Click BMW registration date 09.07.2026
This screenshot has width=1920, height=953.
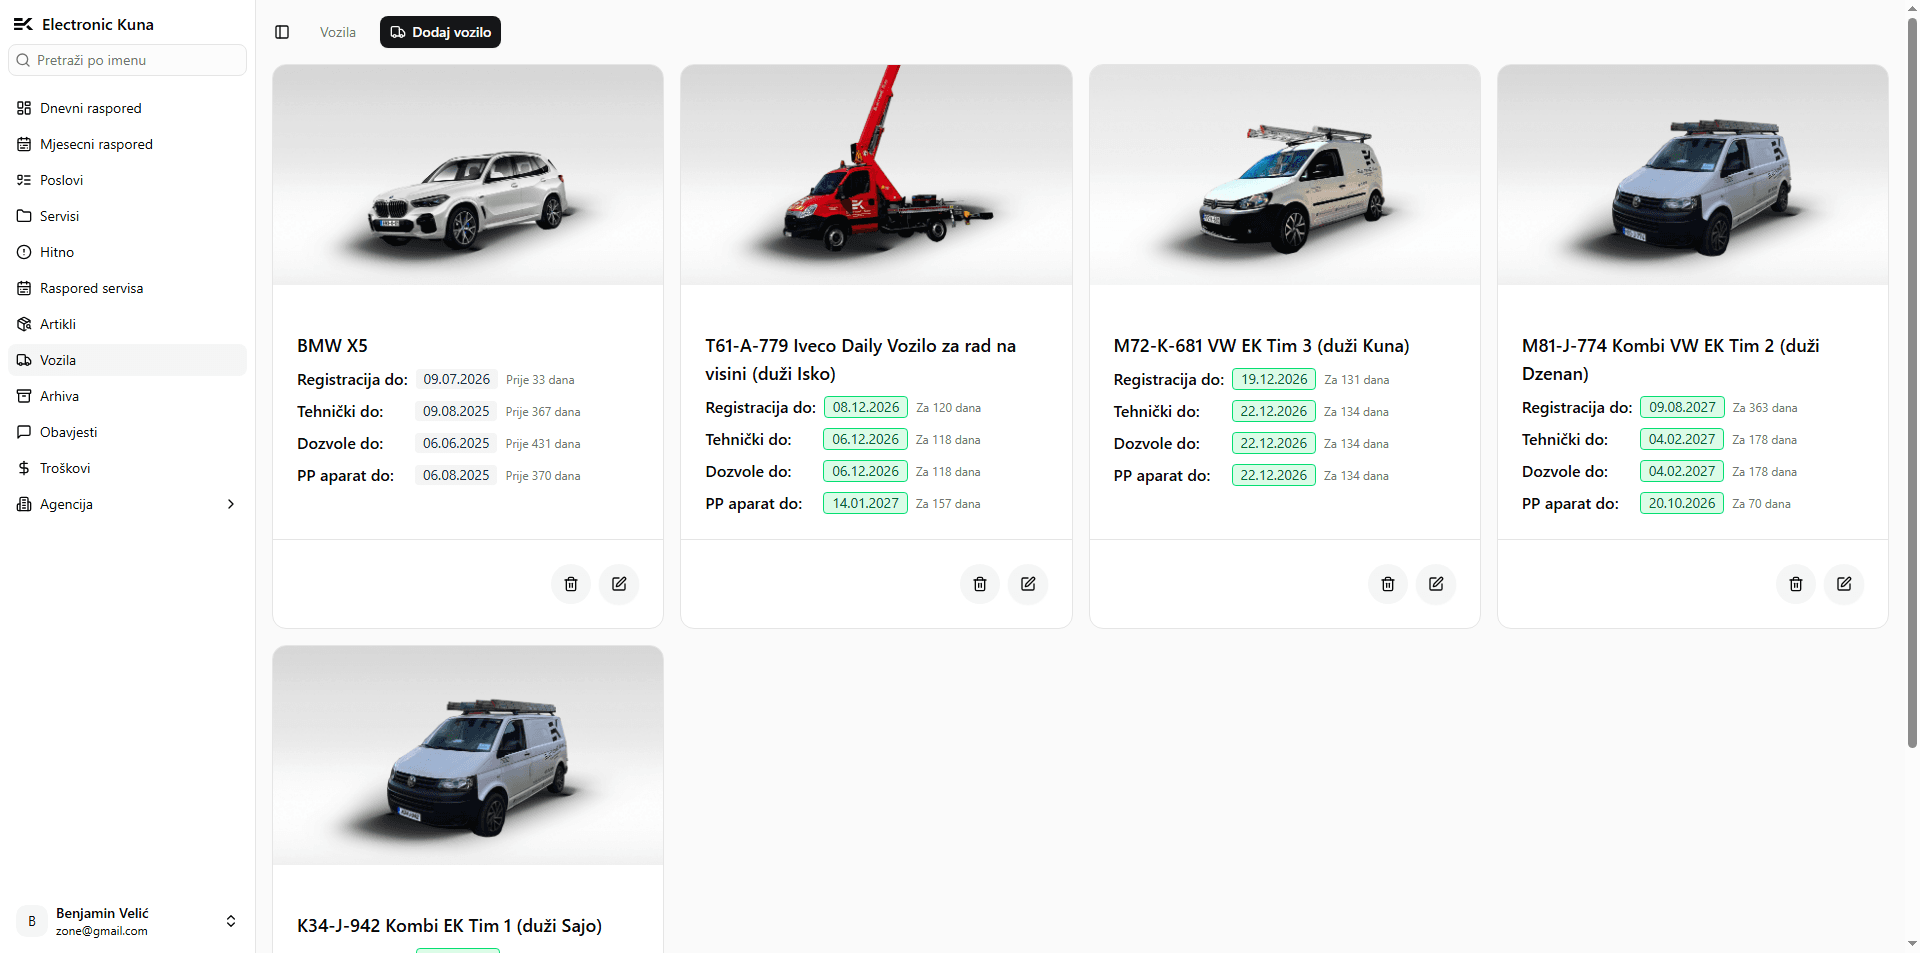[457, 379]
